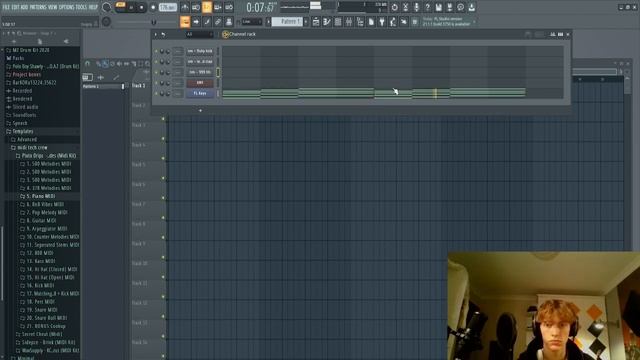Click the reel logo beside Channel rack title
The height and width of the screenshot is (360, 640).
point(225,34)
